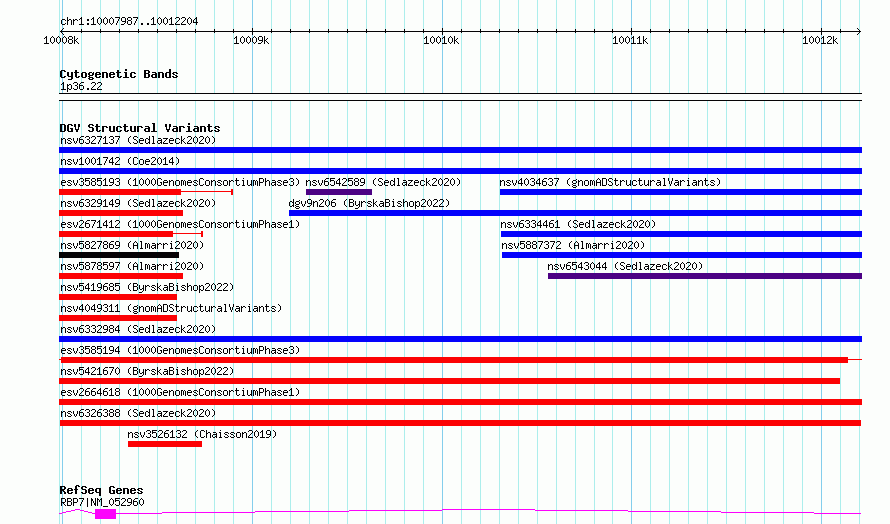
Task: Click the red bar of nsv5421670
Action: click(x=450, y=381)
